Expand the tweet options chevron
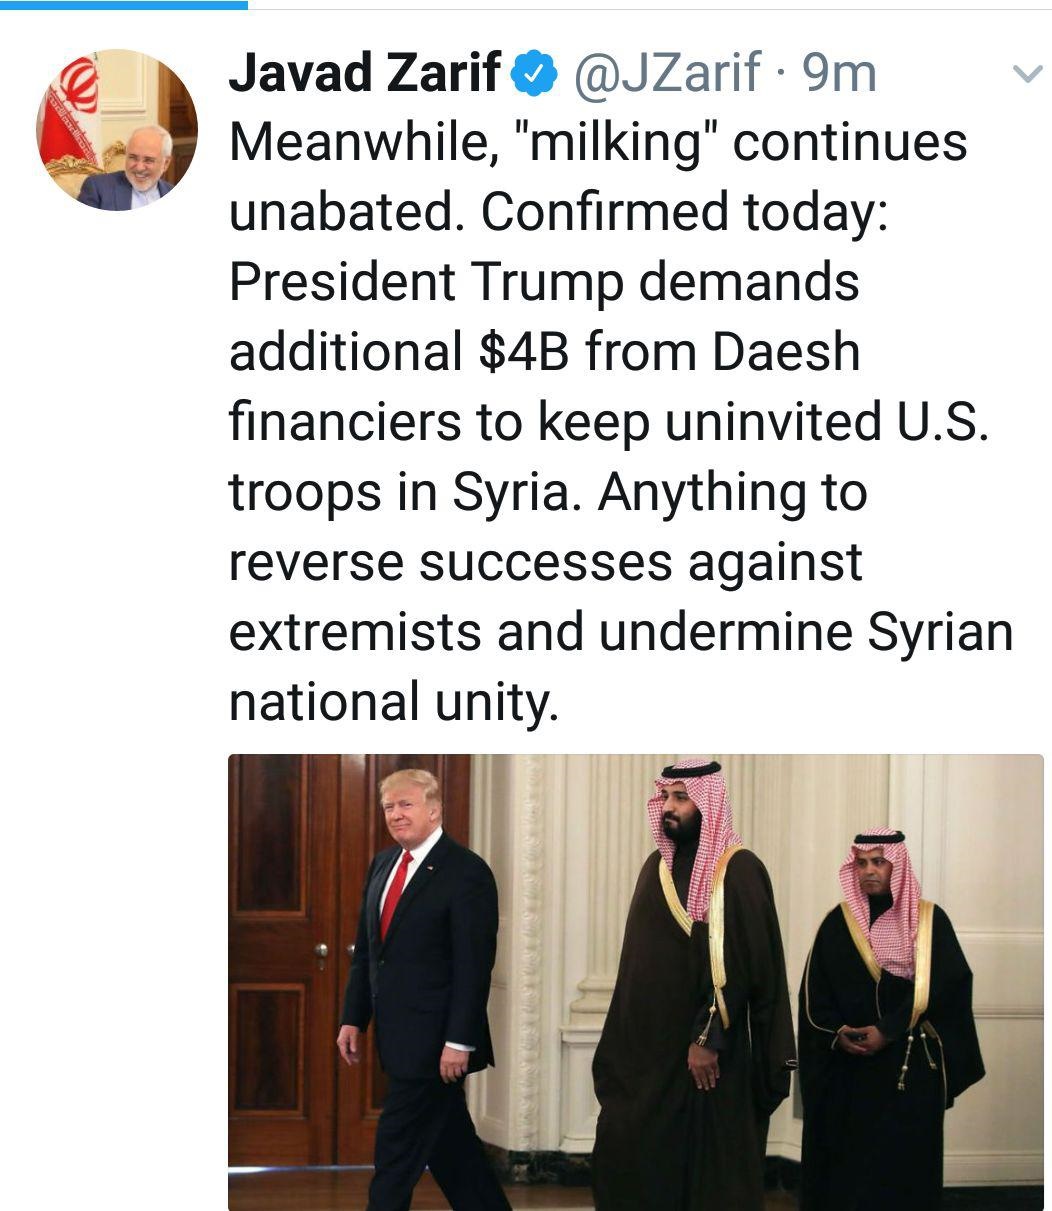Viewport: 1052px width, 1211px height. [1027, 74]
